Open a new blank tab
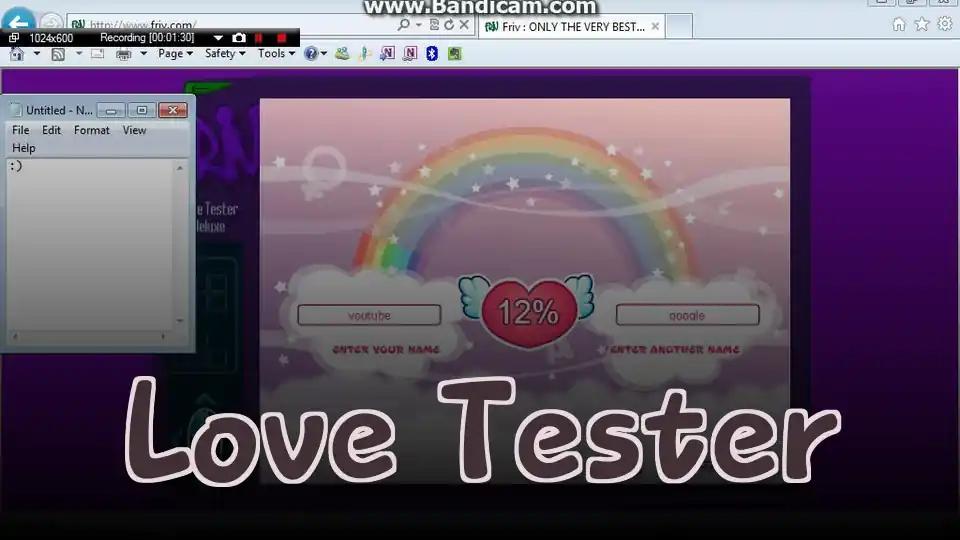This screenshot has width=960, height=540. [678, 26]
